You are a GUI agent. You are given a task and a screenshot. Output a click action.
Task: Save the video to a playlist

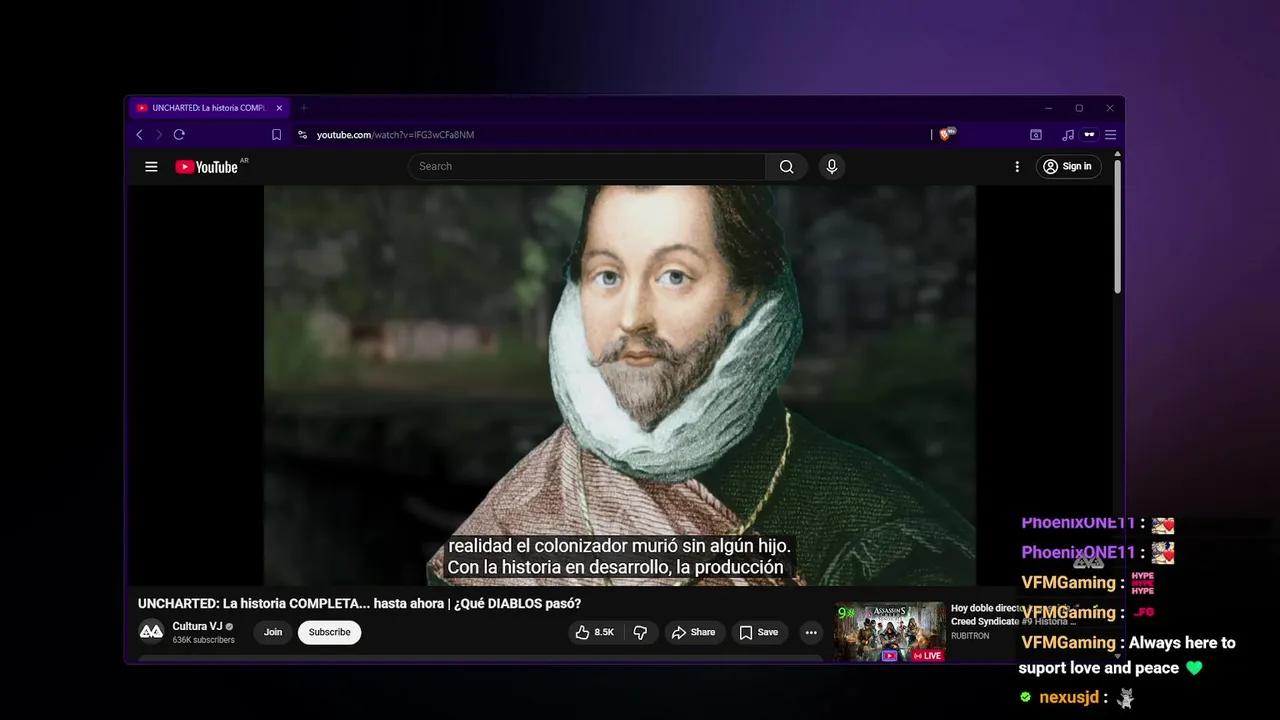tap(759, 632)
